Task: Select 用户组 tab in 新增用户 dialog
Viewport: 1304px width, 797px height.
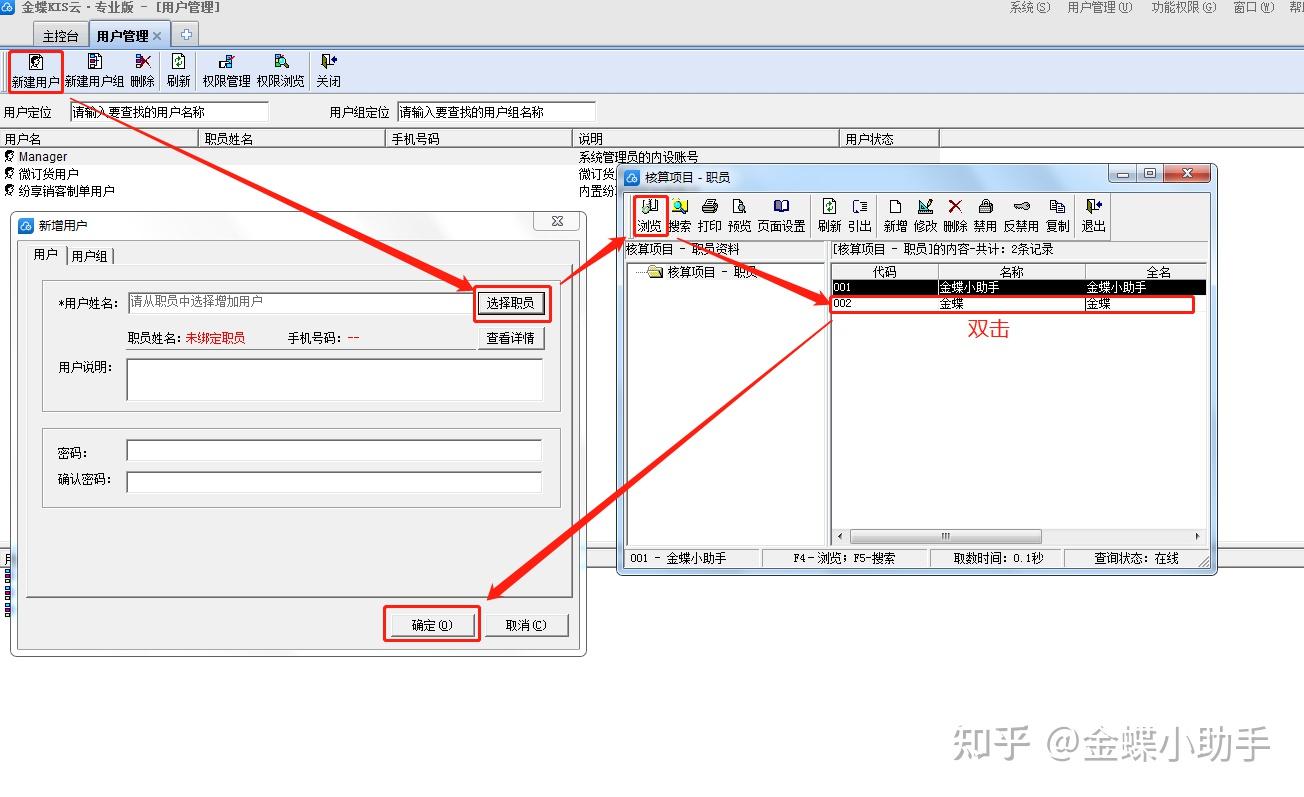Action: 90,256
